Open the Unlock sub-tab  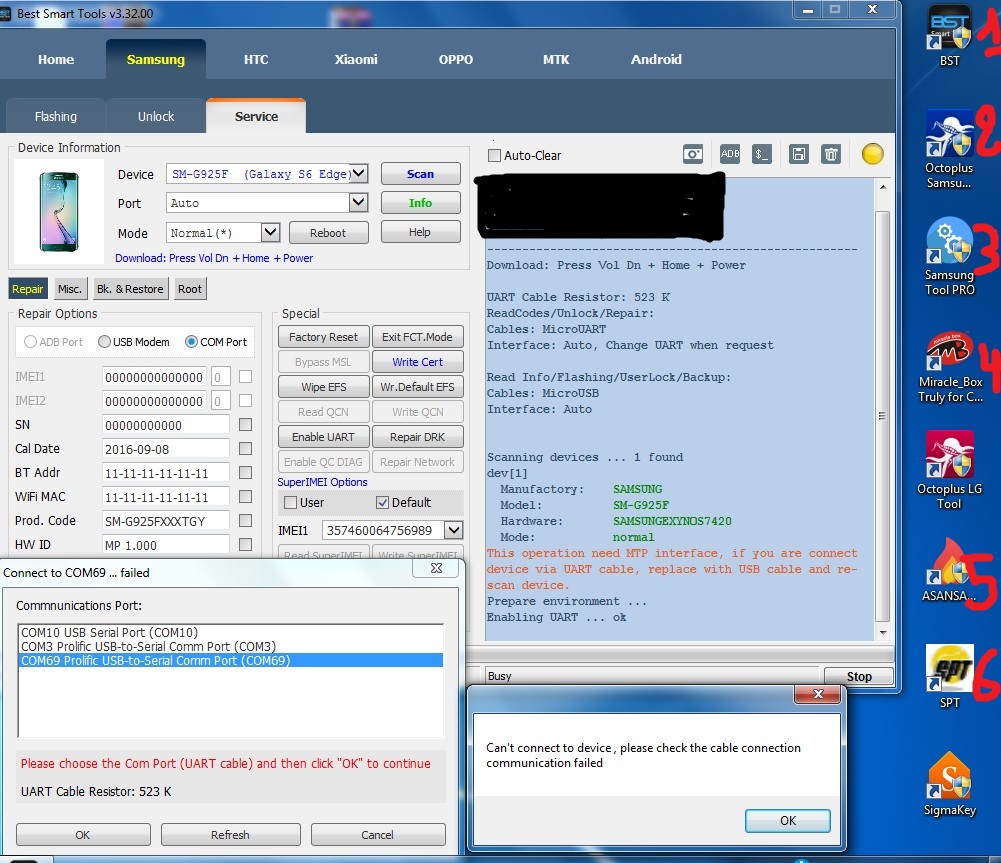coord(156,117)
